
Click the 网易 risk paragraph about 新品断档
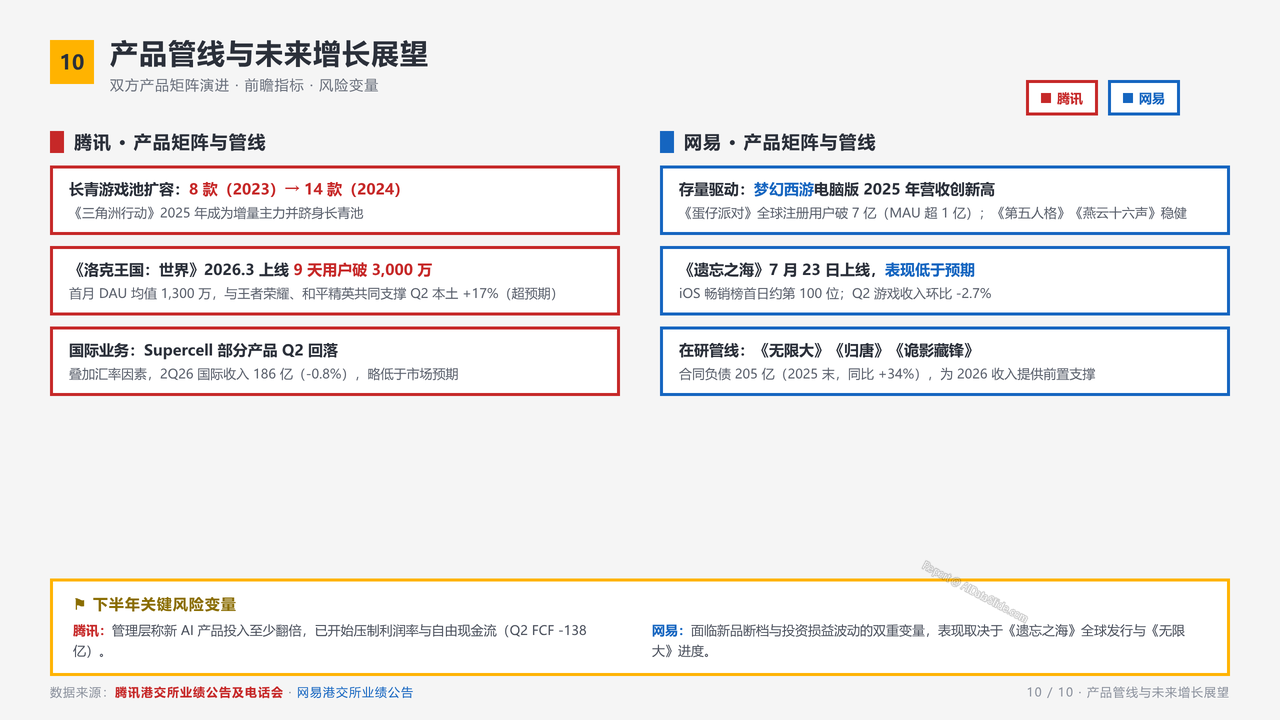tap(919, 641)
